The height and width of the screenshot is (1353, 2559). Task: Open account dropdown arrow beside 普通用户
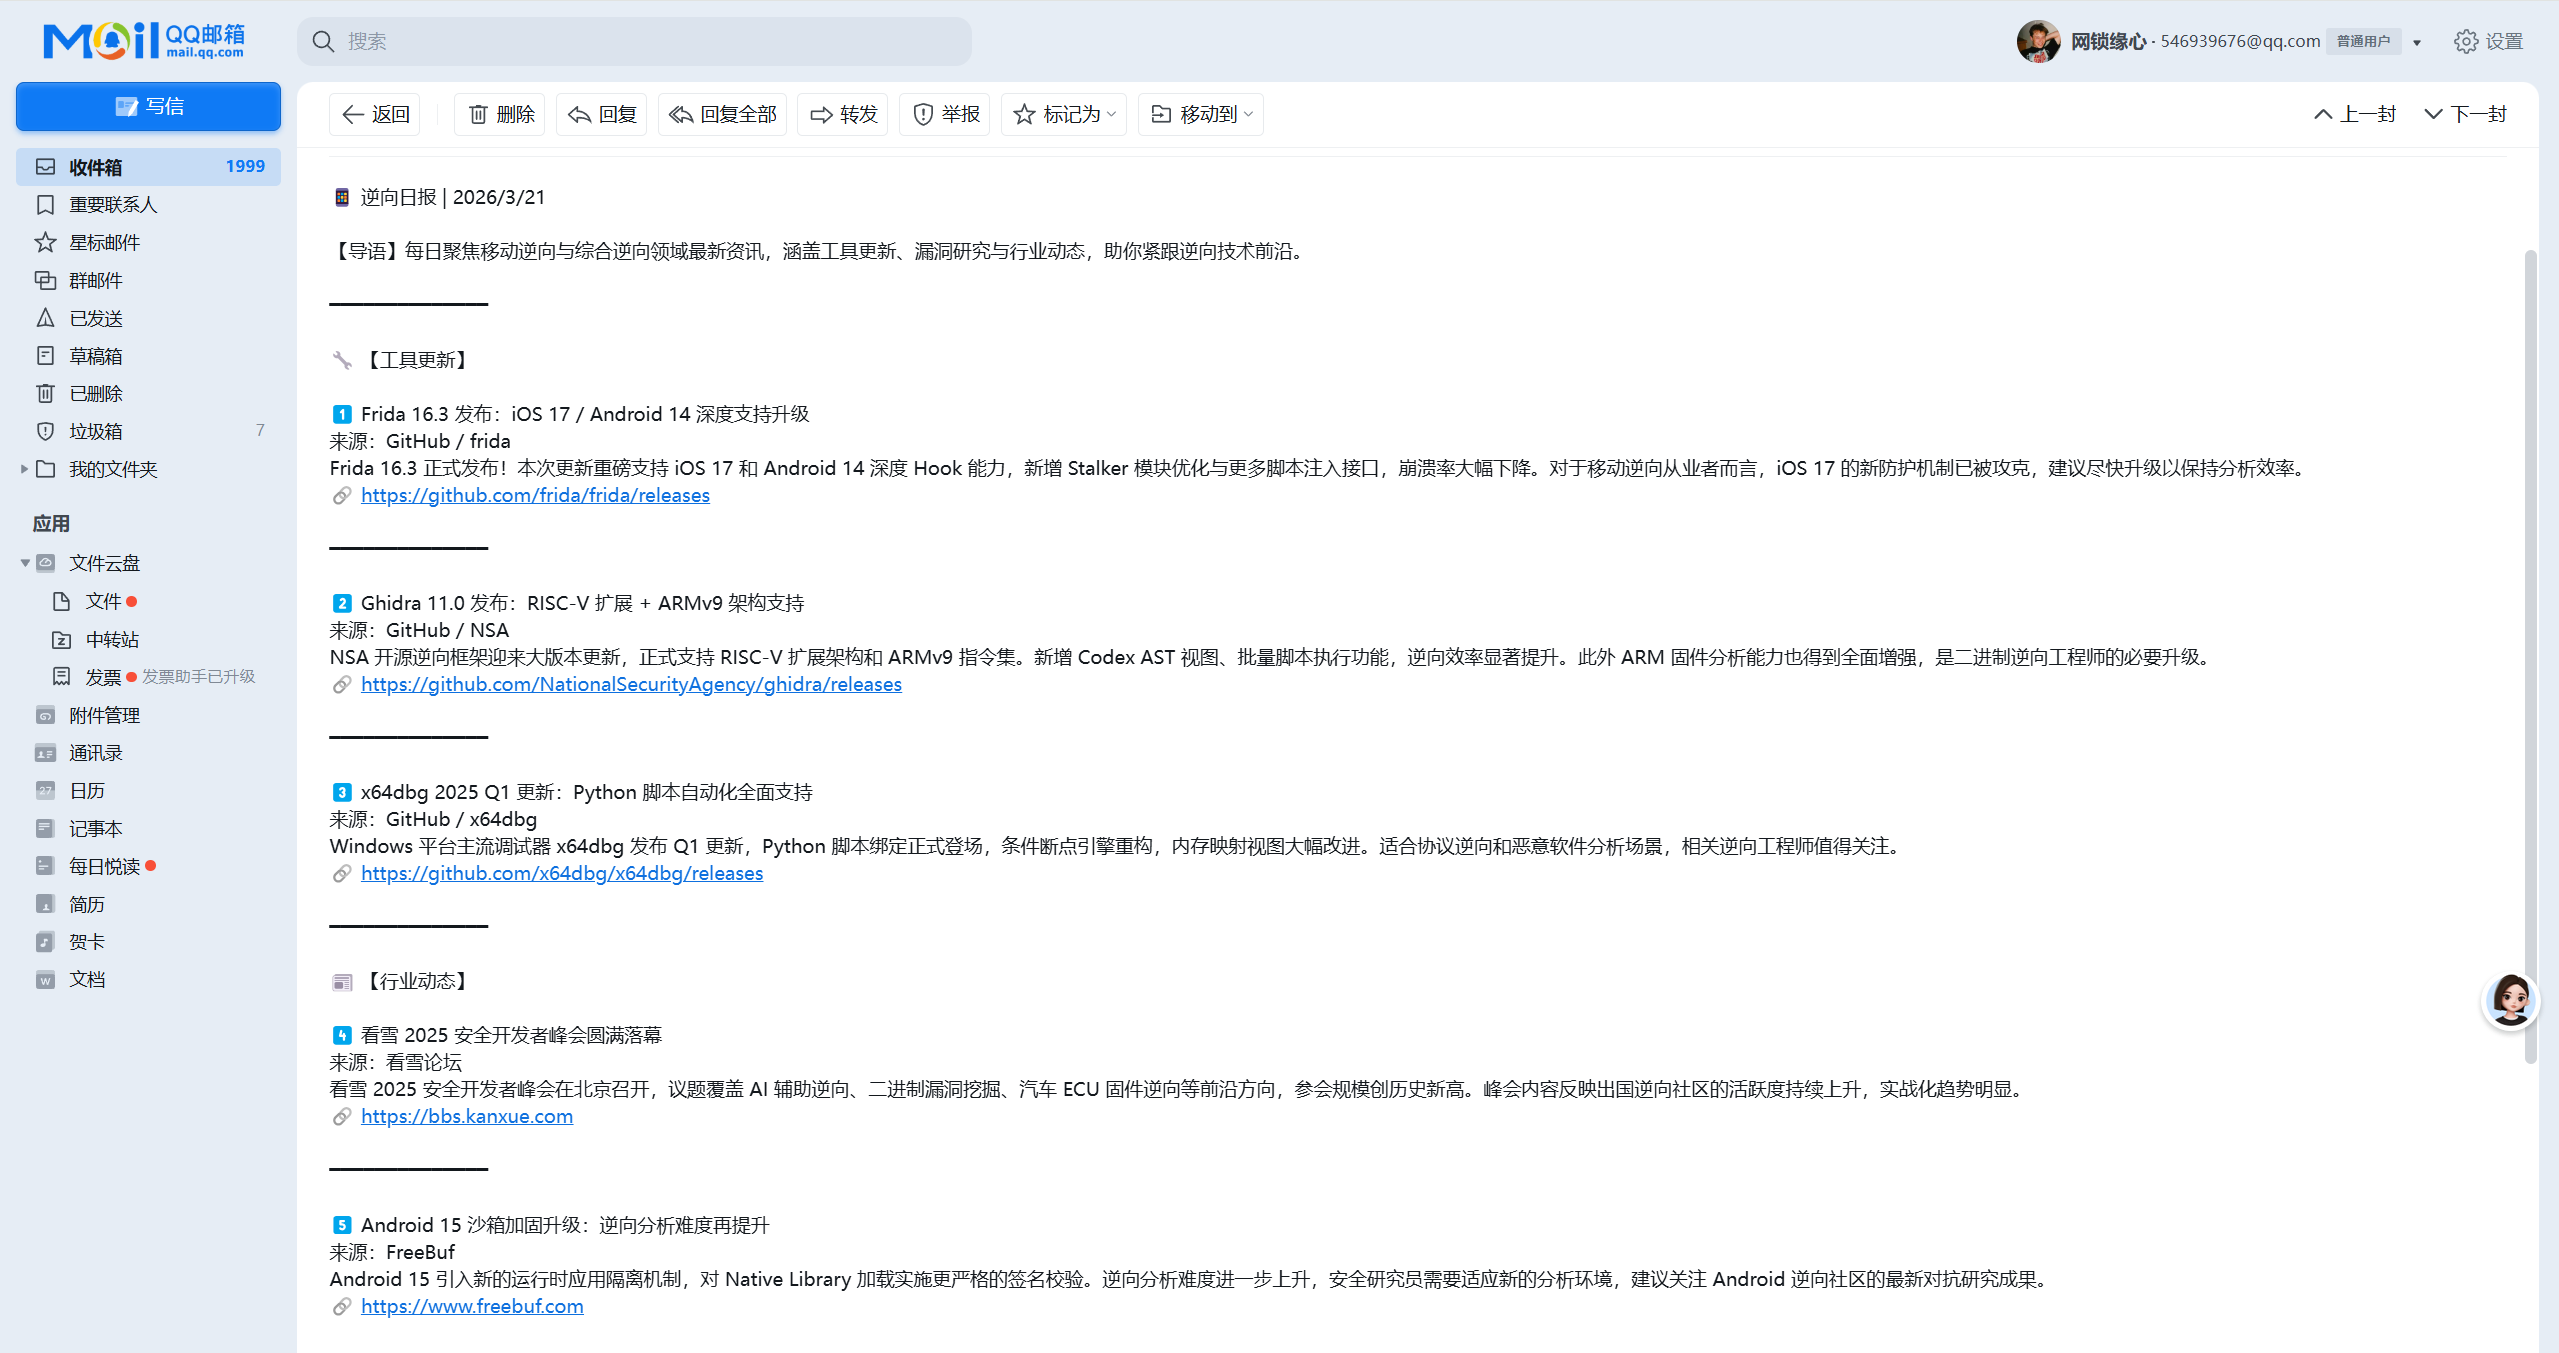[x=2417, y=42]
